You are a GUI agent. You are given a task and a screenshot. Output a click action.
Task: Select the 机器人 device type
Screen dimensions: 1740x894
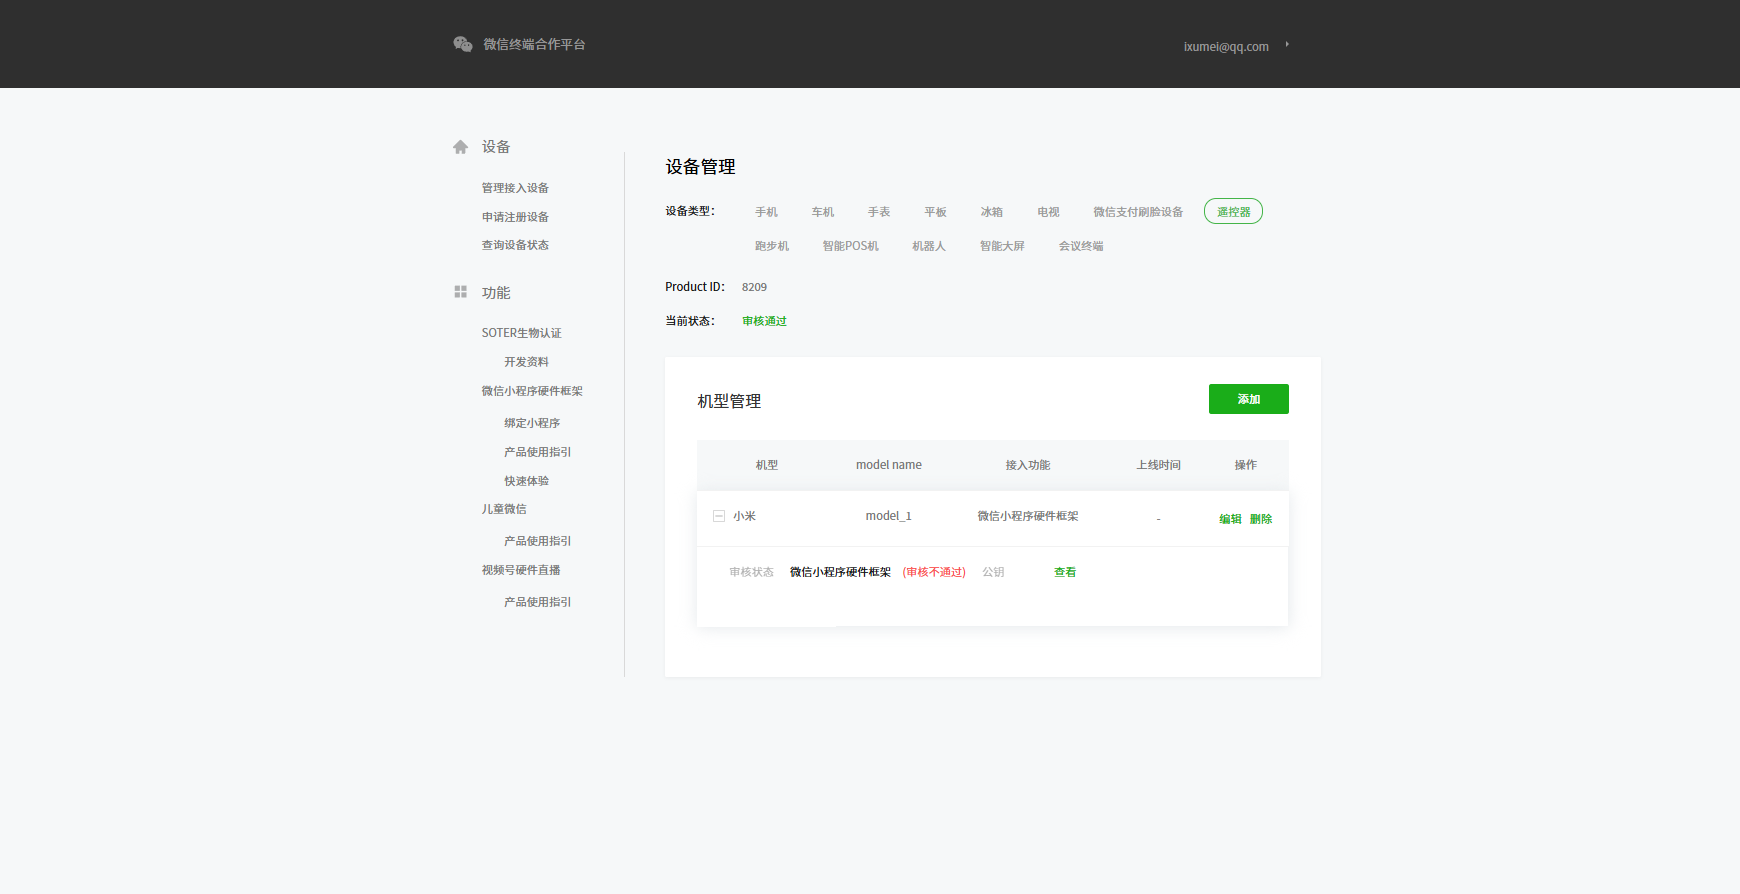click(x=928, y=246)
